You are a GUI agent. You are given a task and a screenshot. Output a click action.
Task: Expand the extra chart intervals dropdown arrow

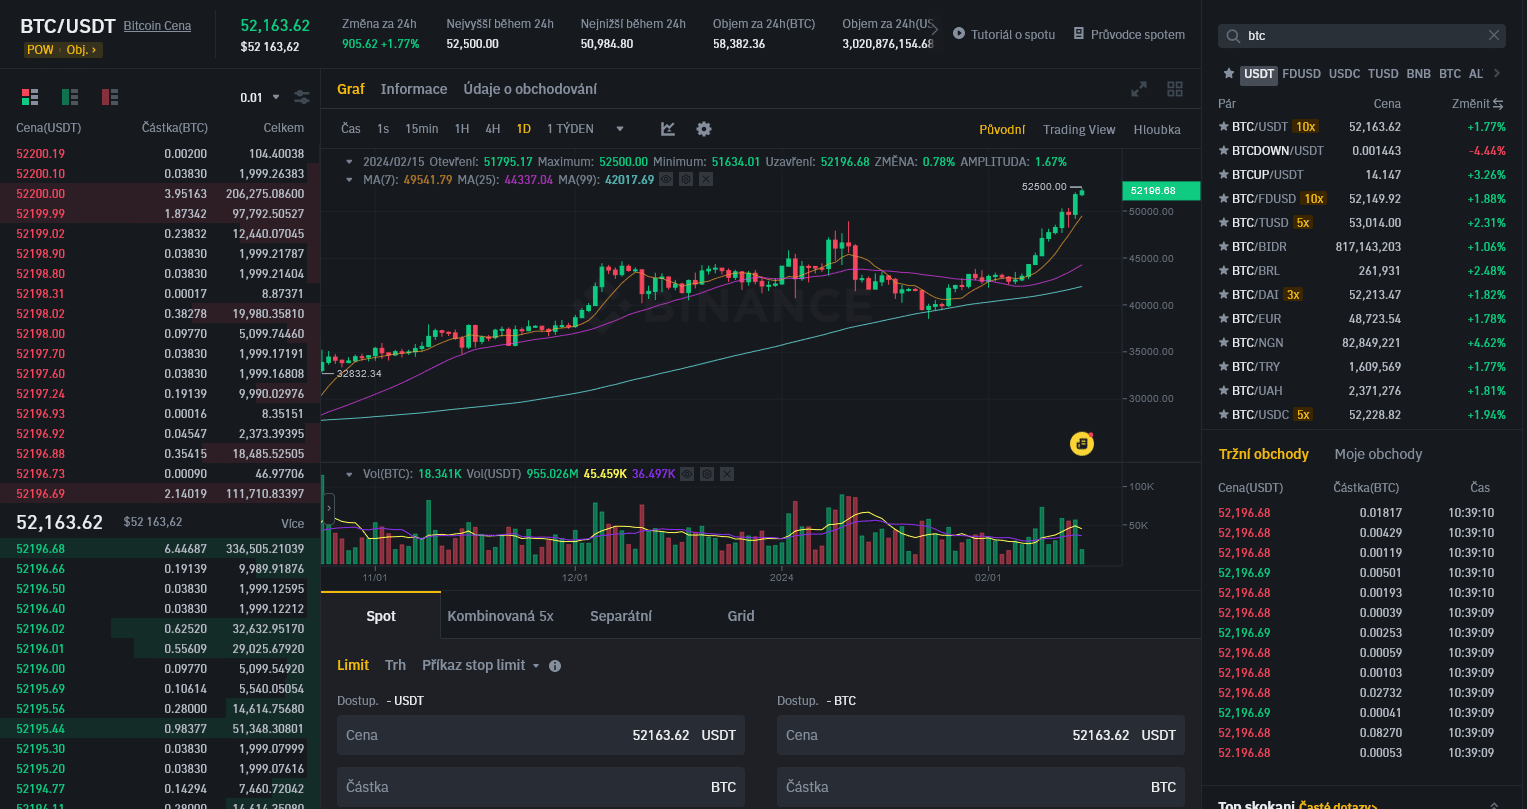pyautogui.click(x=620, y=128)
